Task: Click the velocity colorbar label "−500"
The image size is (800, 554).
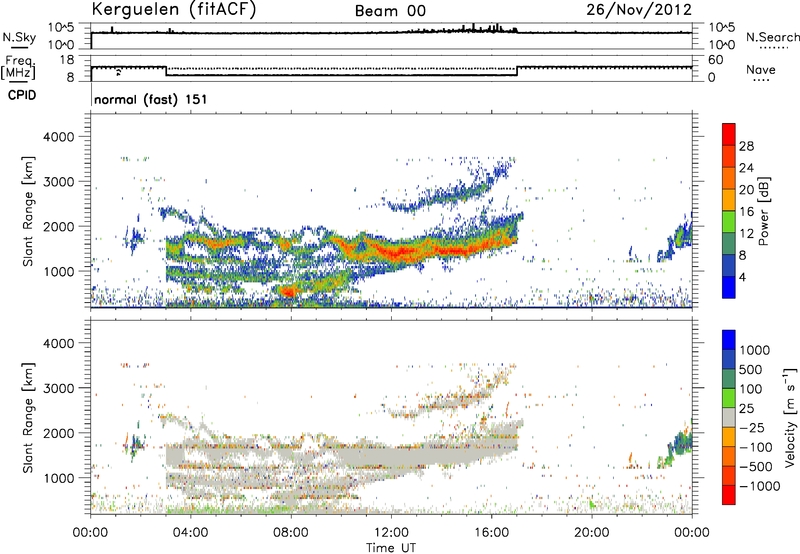Action: (756, 466)
